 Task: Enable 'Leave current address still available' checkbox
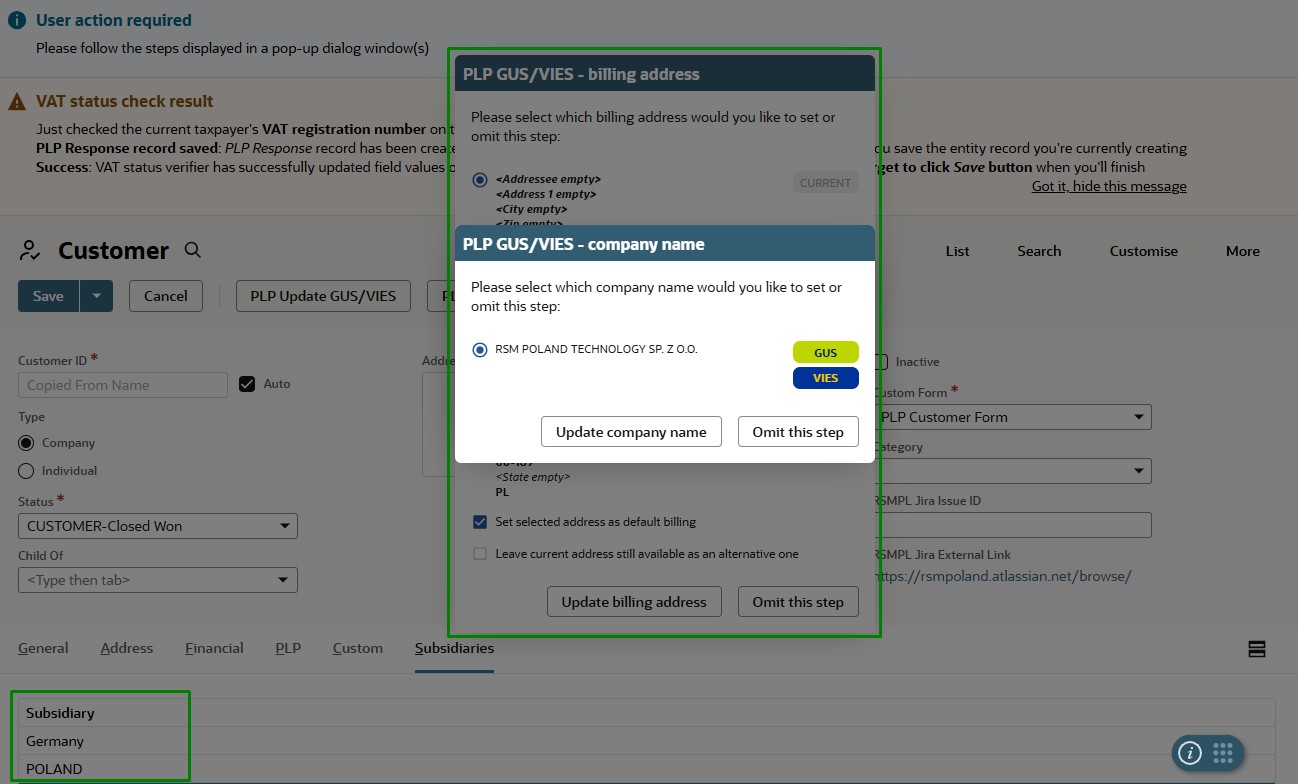[480, 554]
